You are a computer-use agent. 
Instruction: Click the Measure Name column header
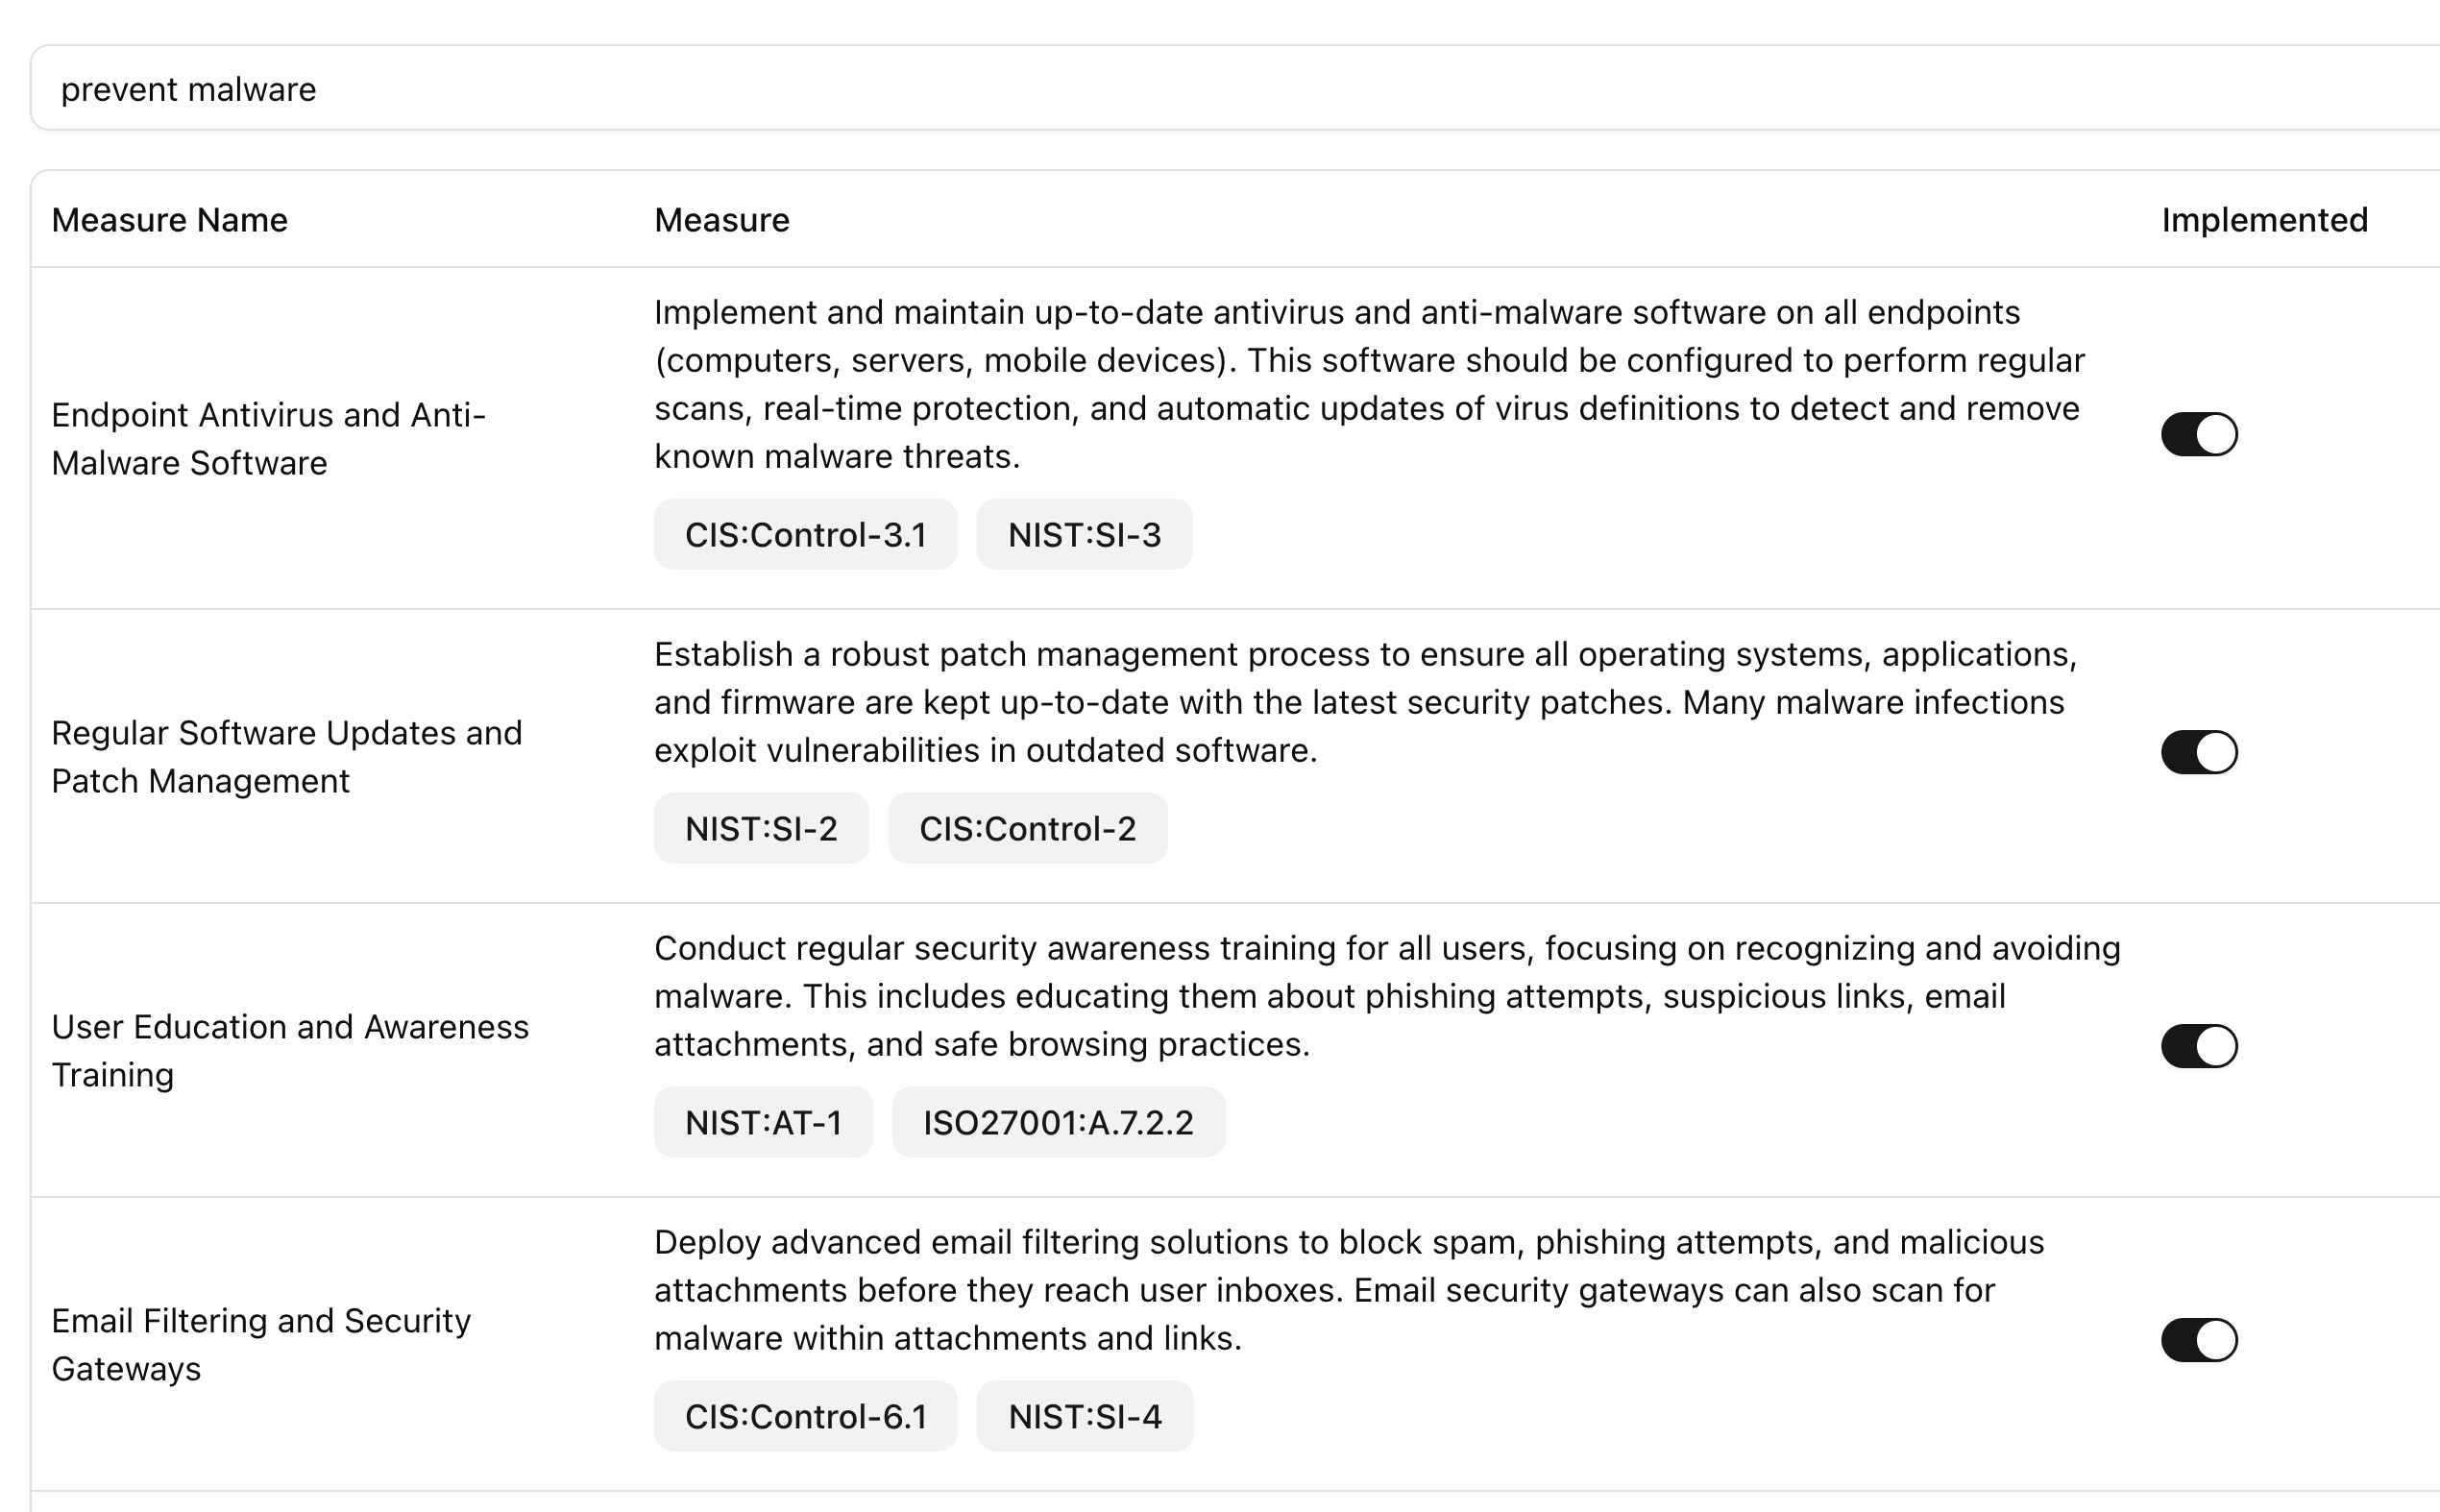[x=169, y=220]
